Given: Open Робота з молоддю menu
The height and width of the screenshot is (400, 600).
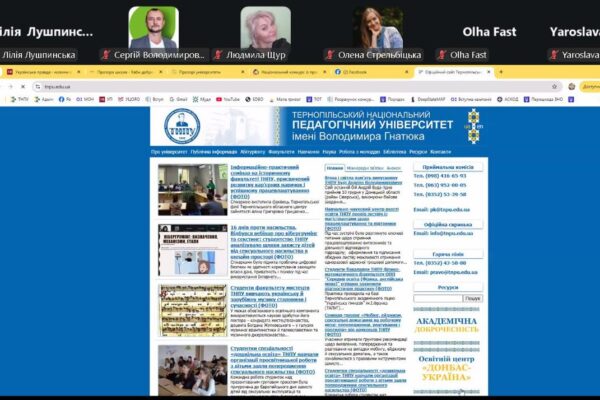Looking at the screenshot, I should (x=359, y=152).
